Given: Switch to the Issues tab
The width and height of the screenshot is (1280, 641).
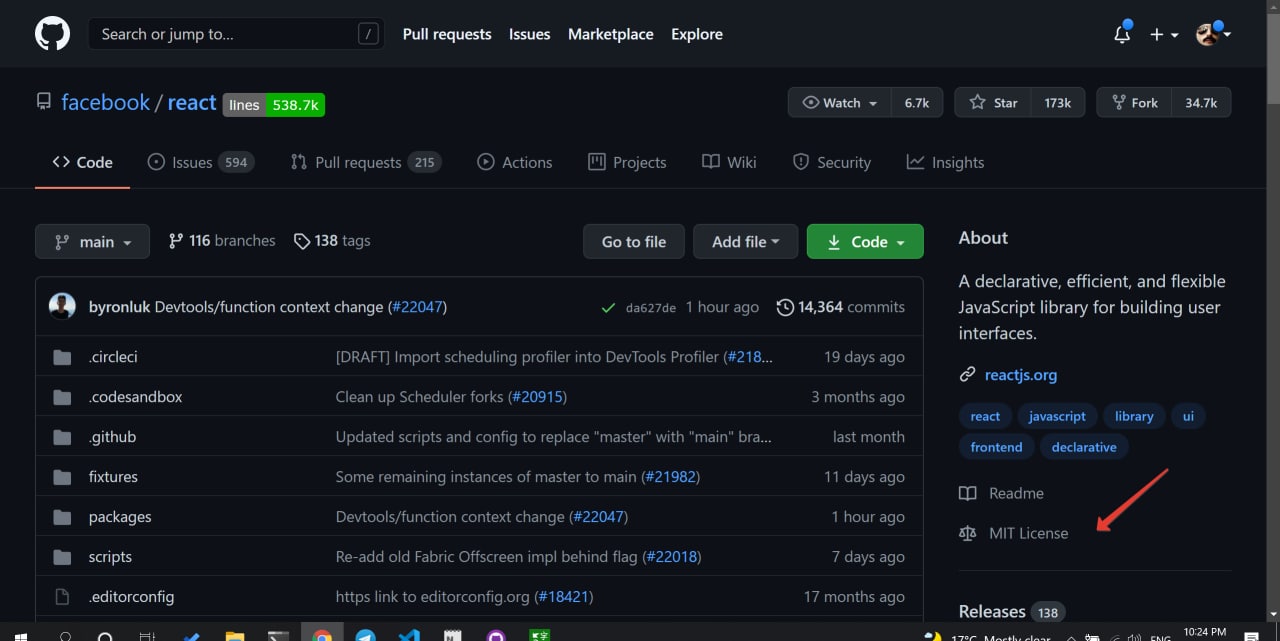Looking at the screenshot, I should click(x=200, y=162).
